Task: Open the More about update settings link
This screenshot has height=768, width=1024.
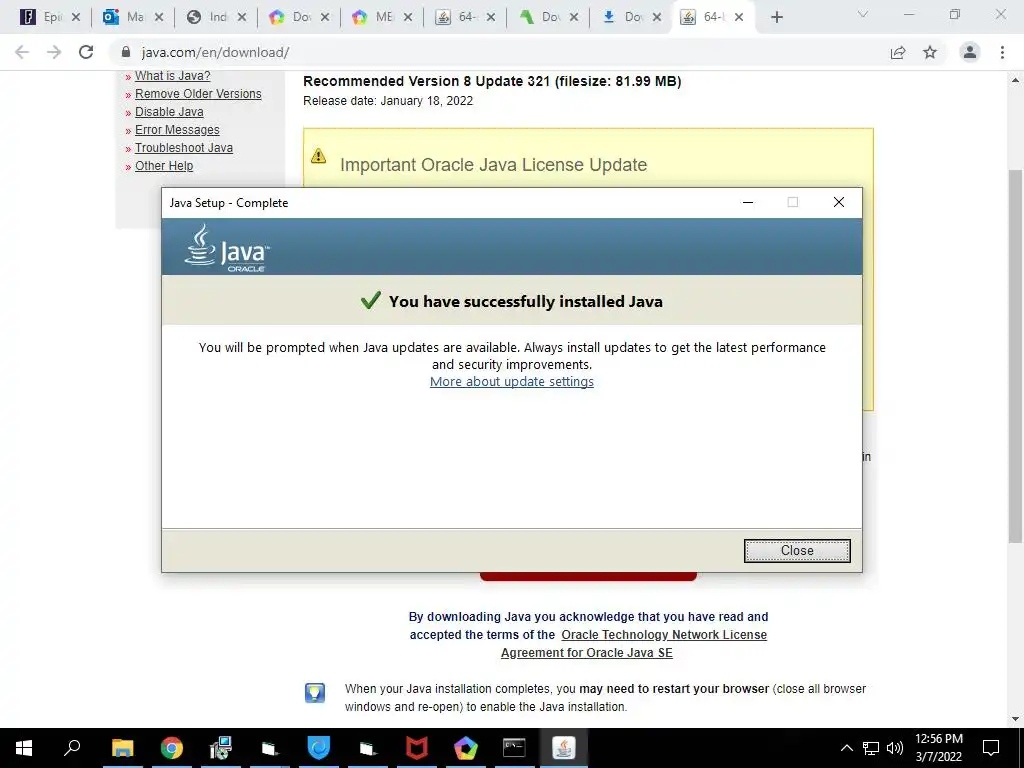Action: (x=511, y=381)
